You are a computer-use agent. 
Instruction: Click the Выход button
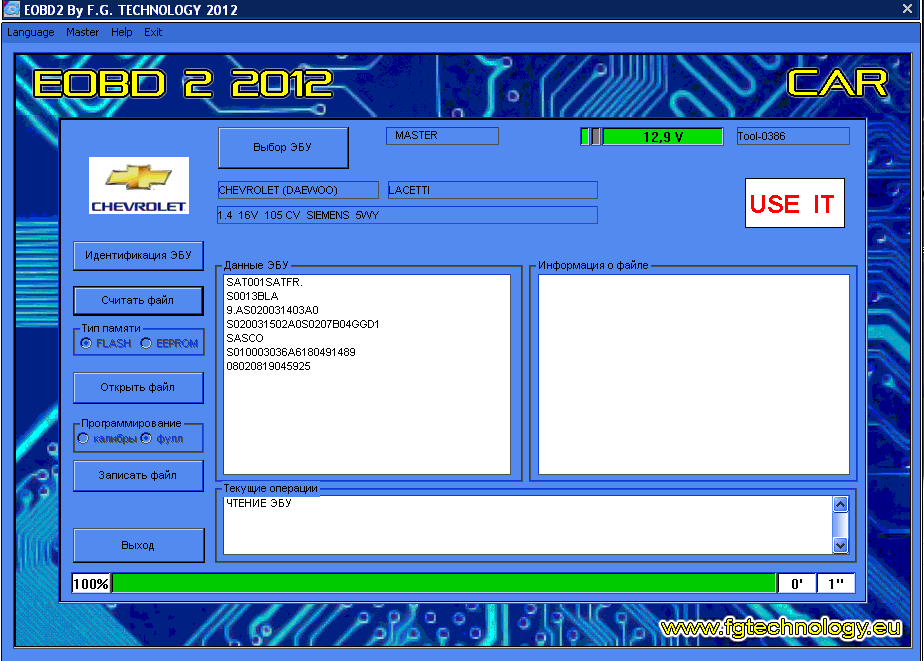click(138, 546)
